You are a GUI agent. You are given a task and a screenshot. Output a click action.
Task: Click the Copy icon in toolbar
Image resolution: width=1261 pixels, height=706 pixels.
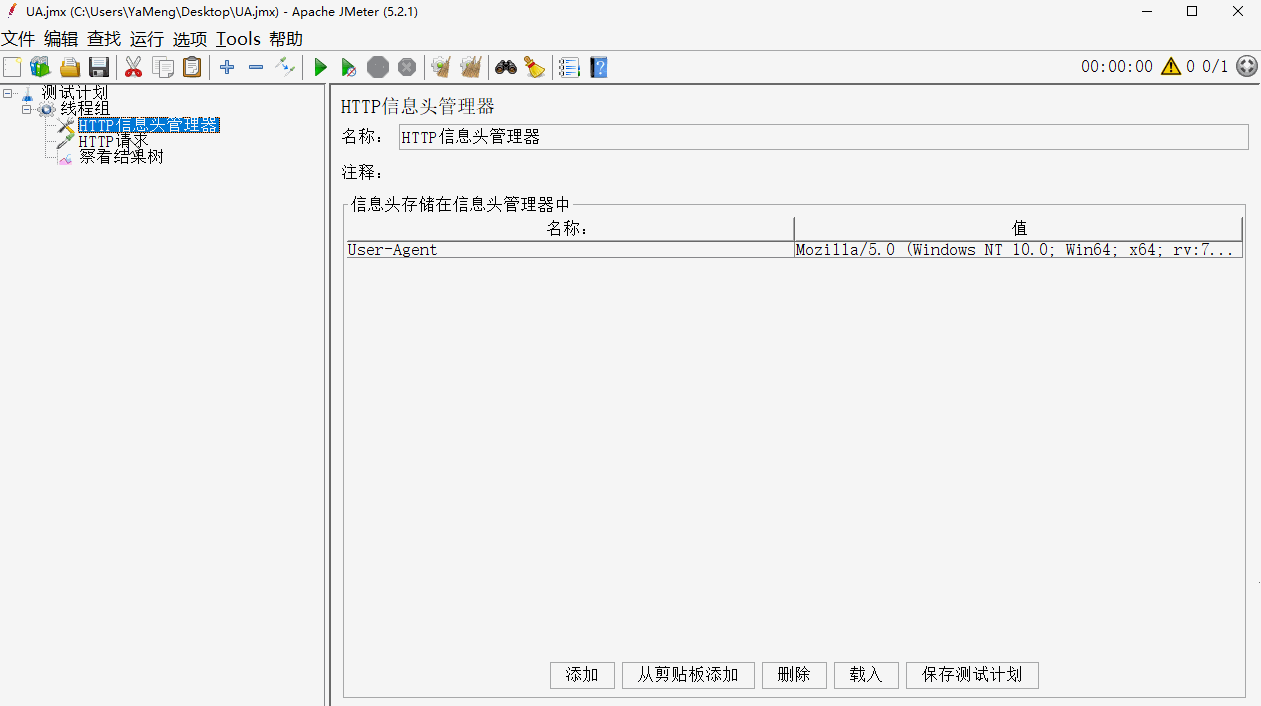163,67
